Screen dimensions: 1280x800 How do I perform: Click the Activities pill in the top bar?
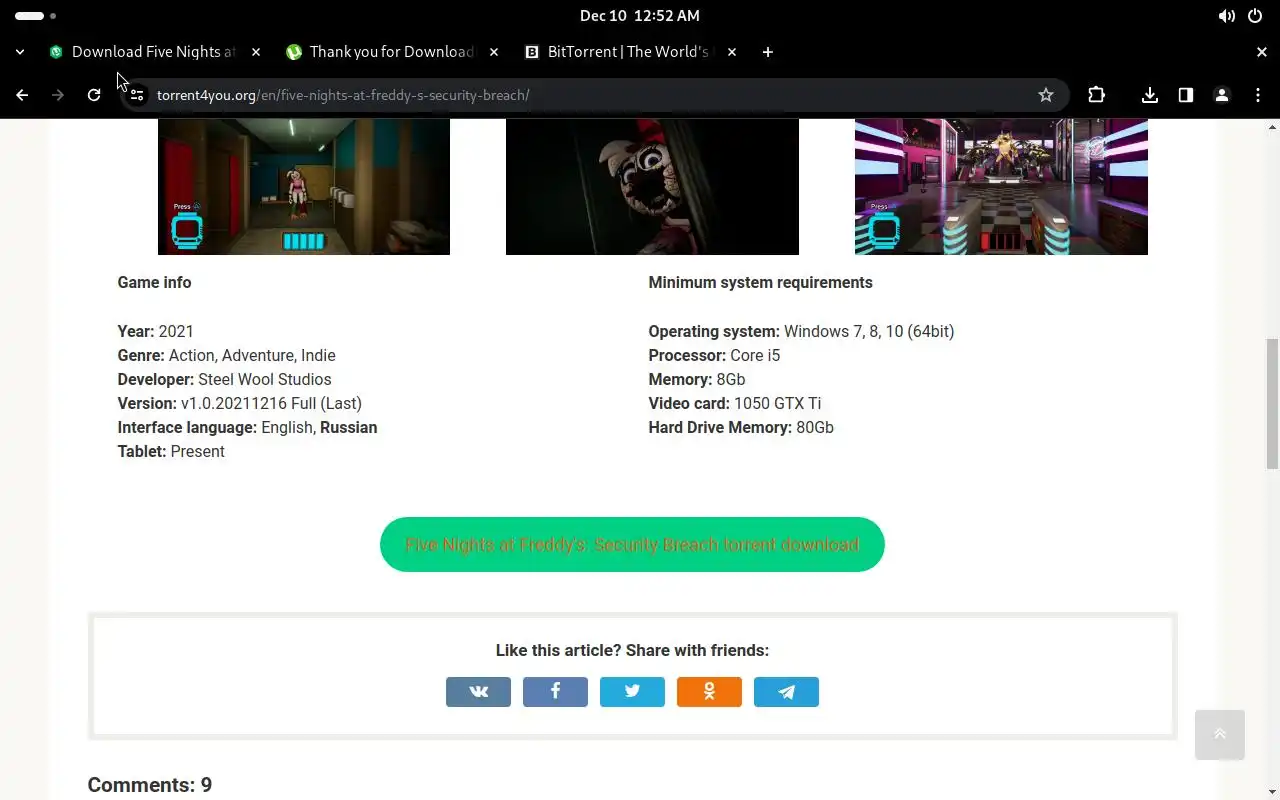pos(35,16)
